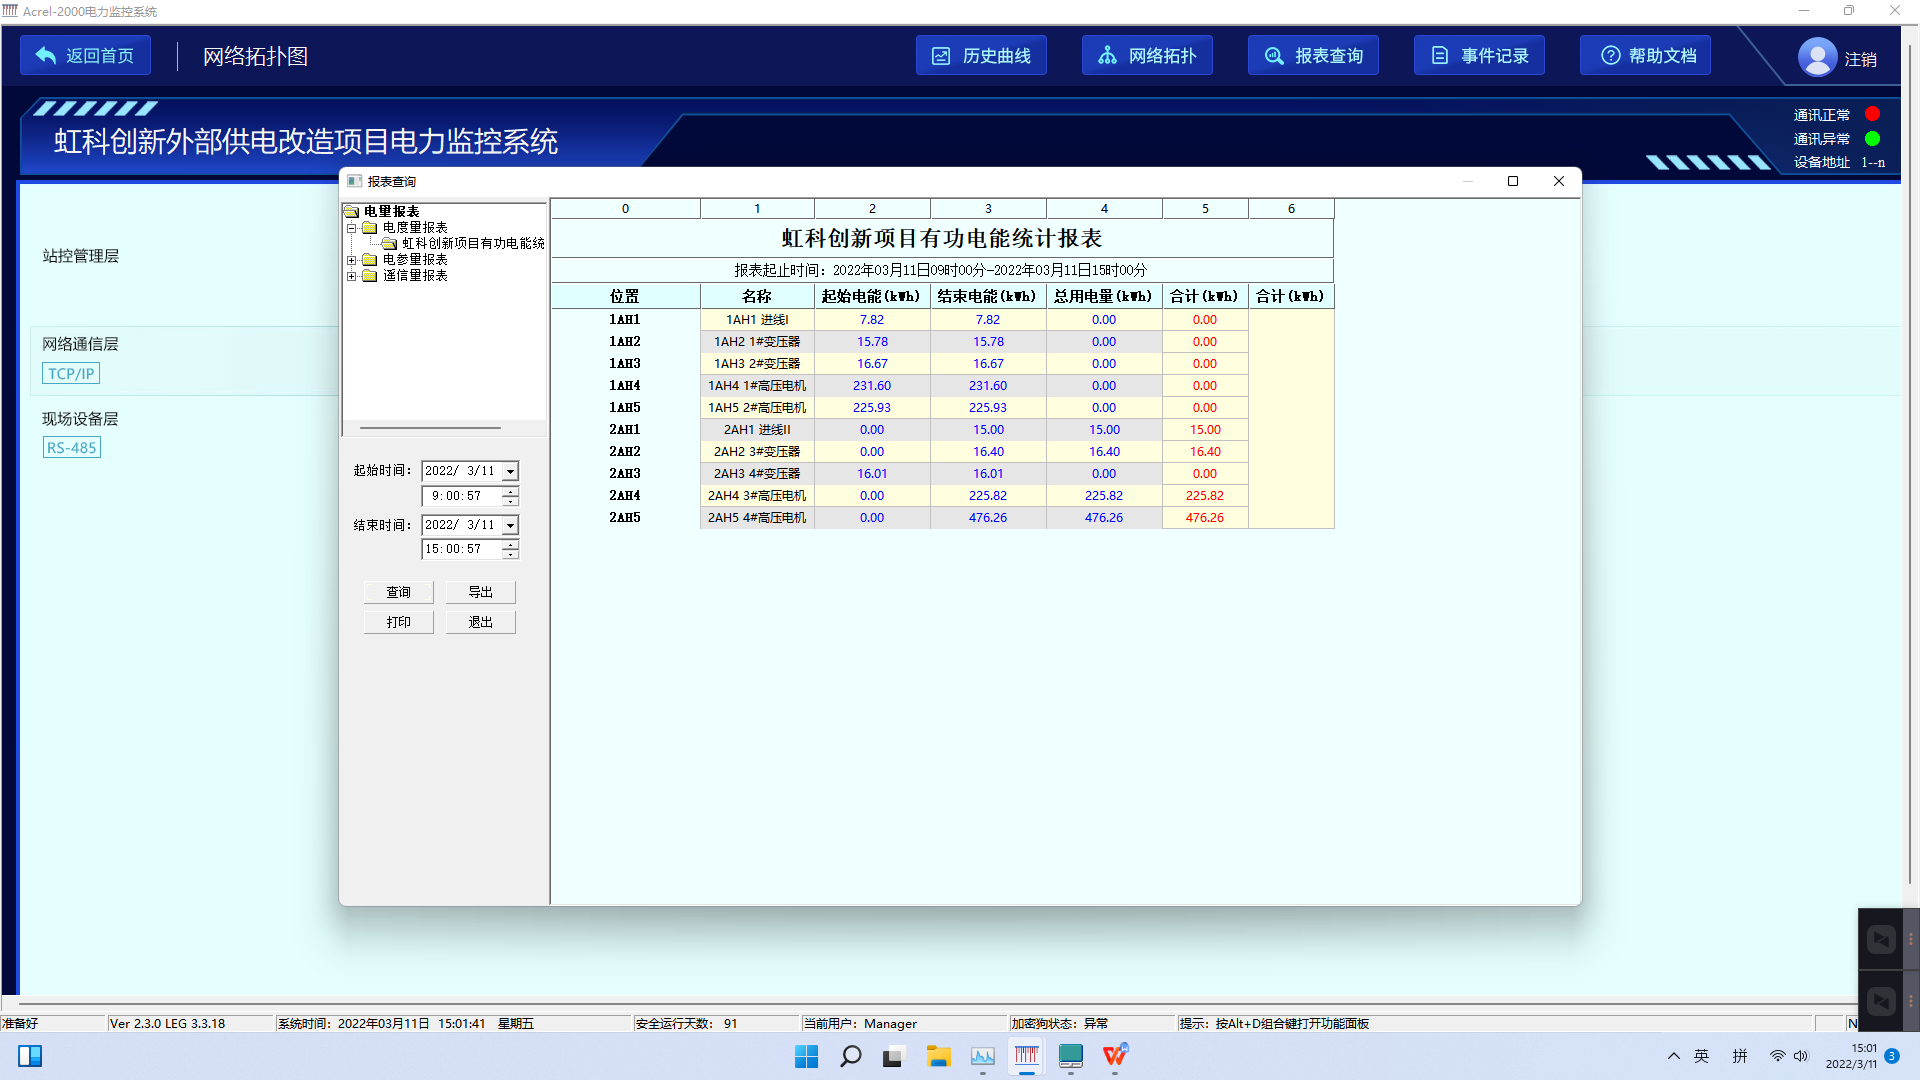Expand the 电参量报表 tree node
This screenshot has height=1080, width=1920.
coord(352,260)
